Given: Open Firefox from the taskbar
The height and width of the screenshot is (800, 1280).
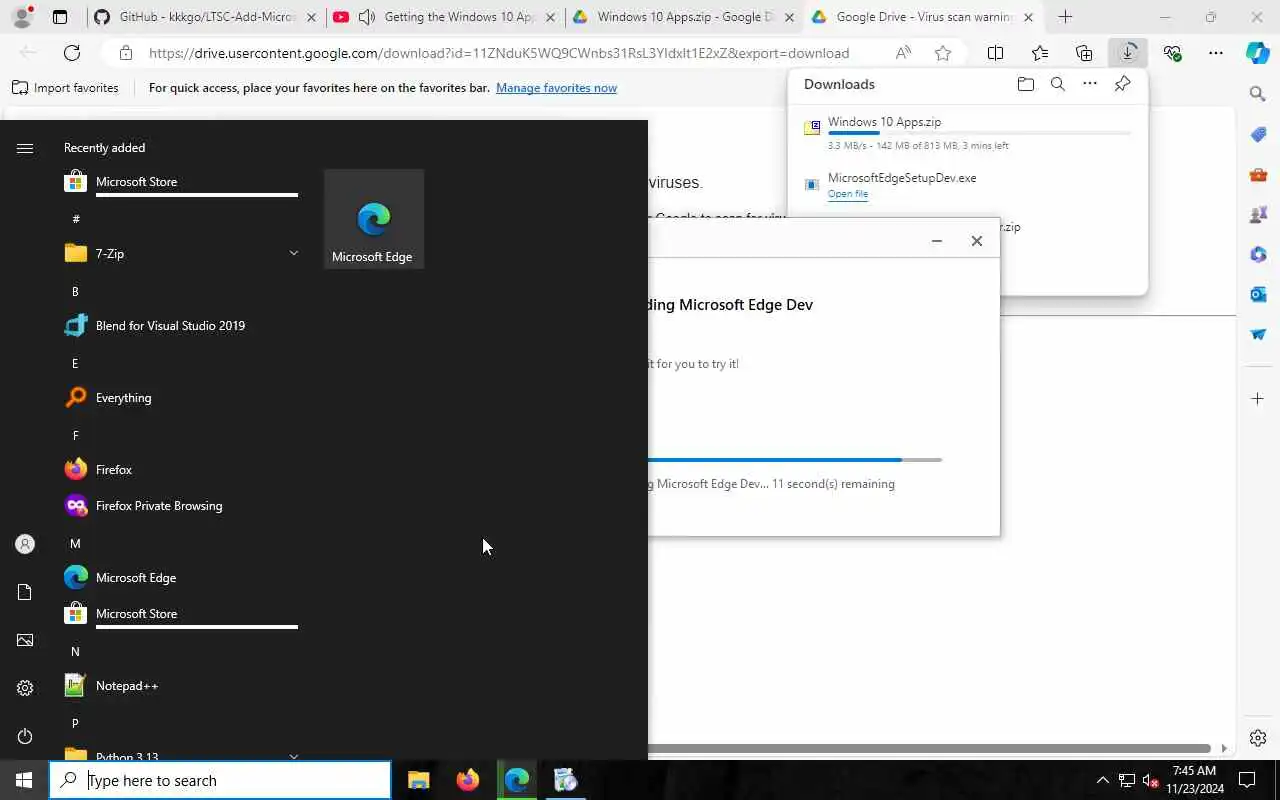Looking at the screenshot, I should click(467, 780).
